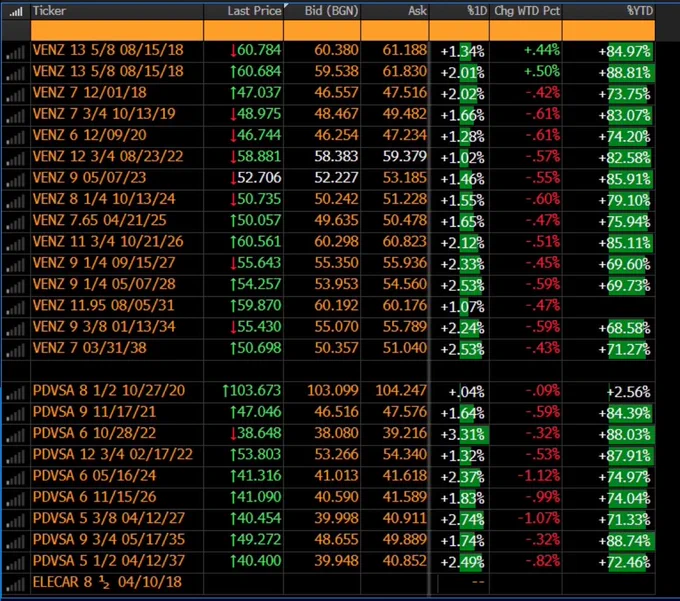Click the chart icon beside ELECAR 8 ½ 04/10/18
The image size is (680, 601).
[15, 584]
